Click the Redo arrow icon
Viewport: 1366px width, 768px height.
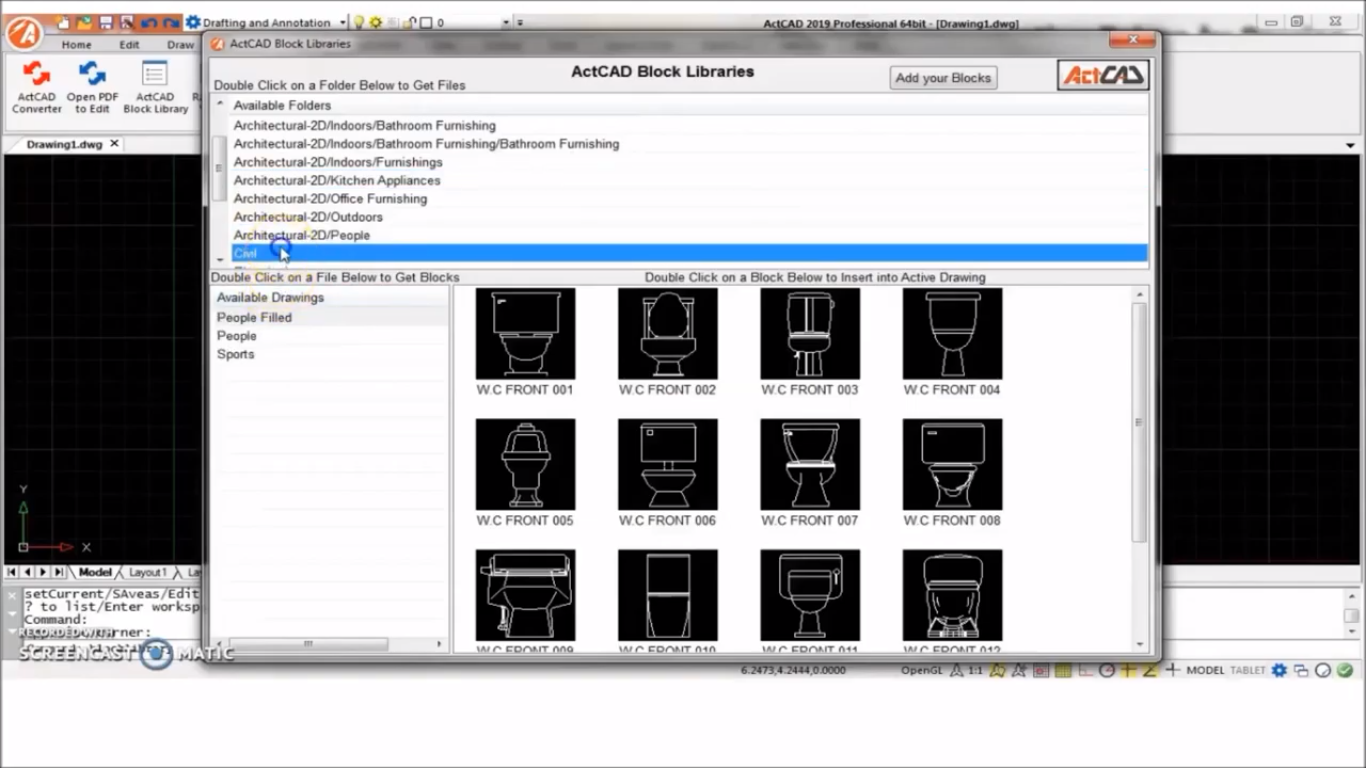coord(171,22)
